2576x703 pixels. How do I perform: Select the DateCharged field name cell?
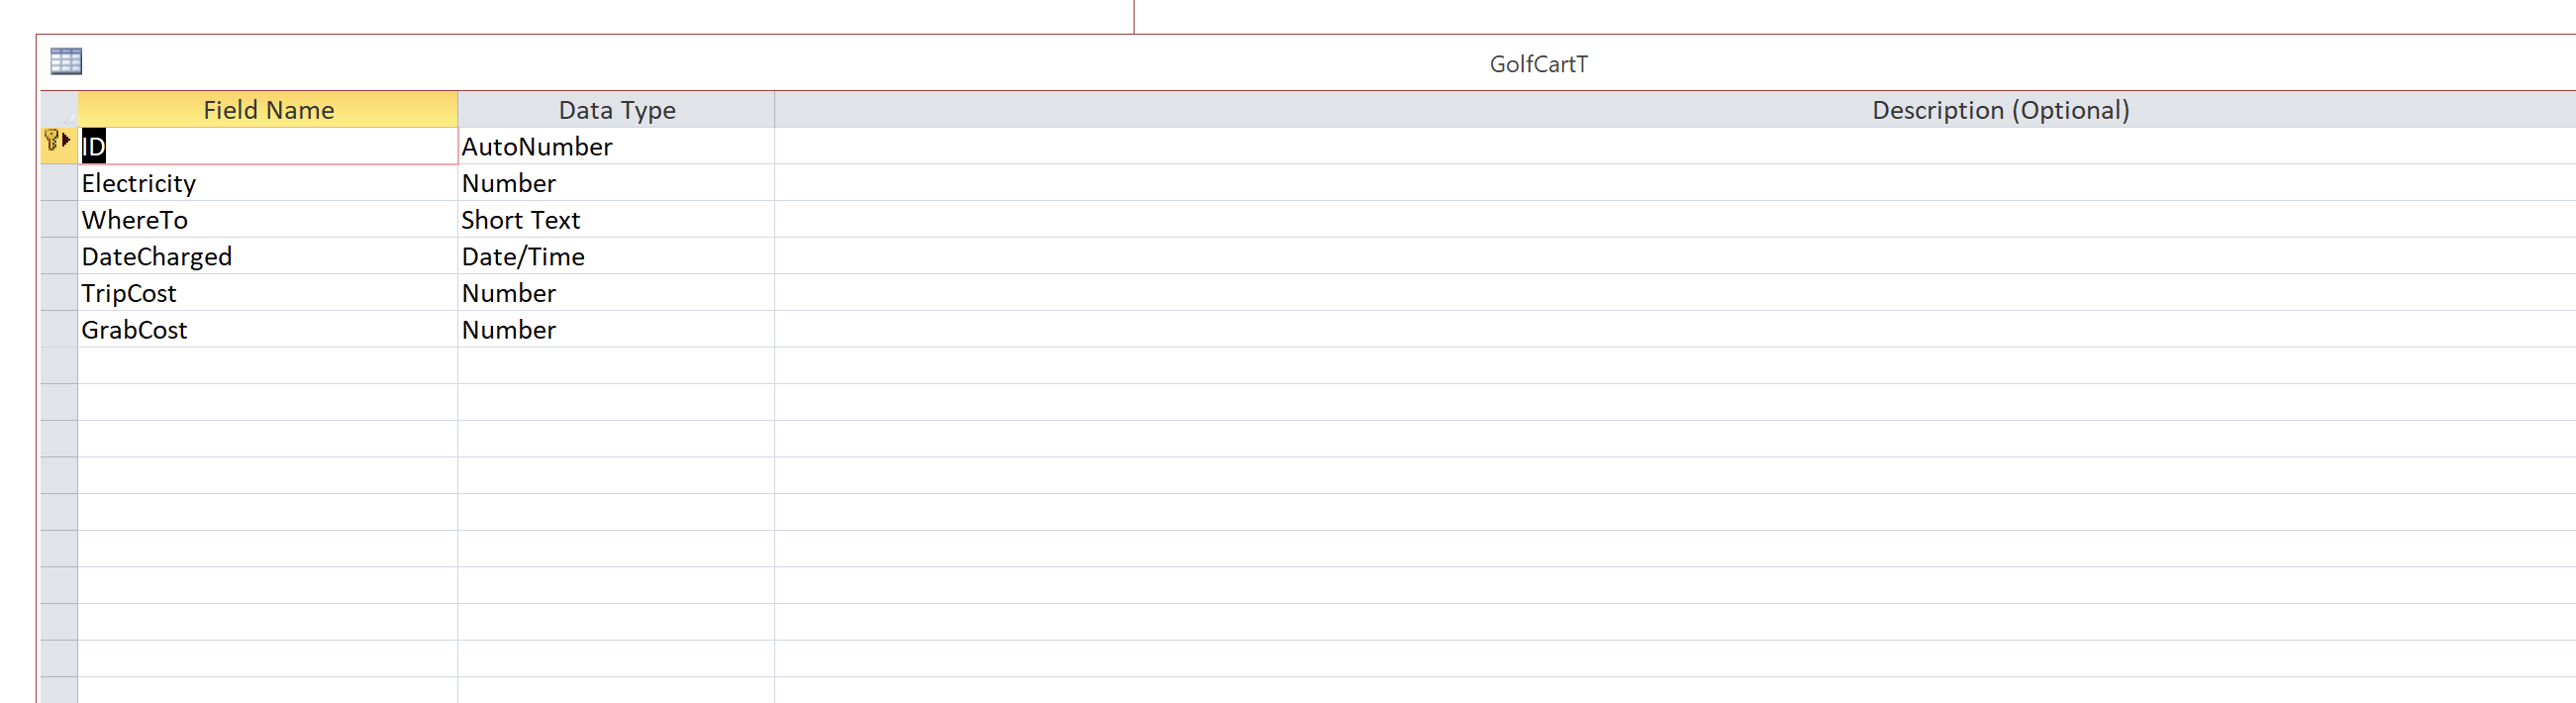268,257
